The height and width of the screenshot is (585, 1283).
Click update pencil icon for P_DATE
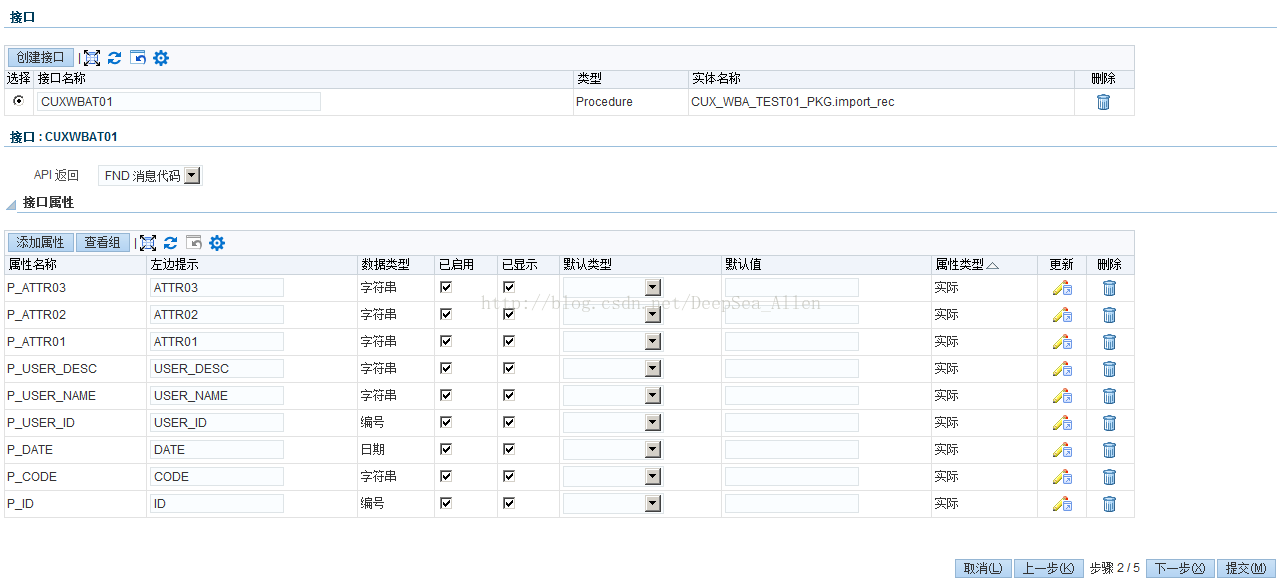click(1062, 450)
